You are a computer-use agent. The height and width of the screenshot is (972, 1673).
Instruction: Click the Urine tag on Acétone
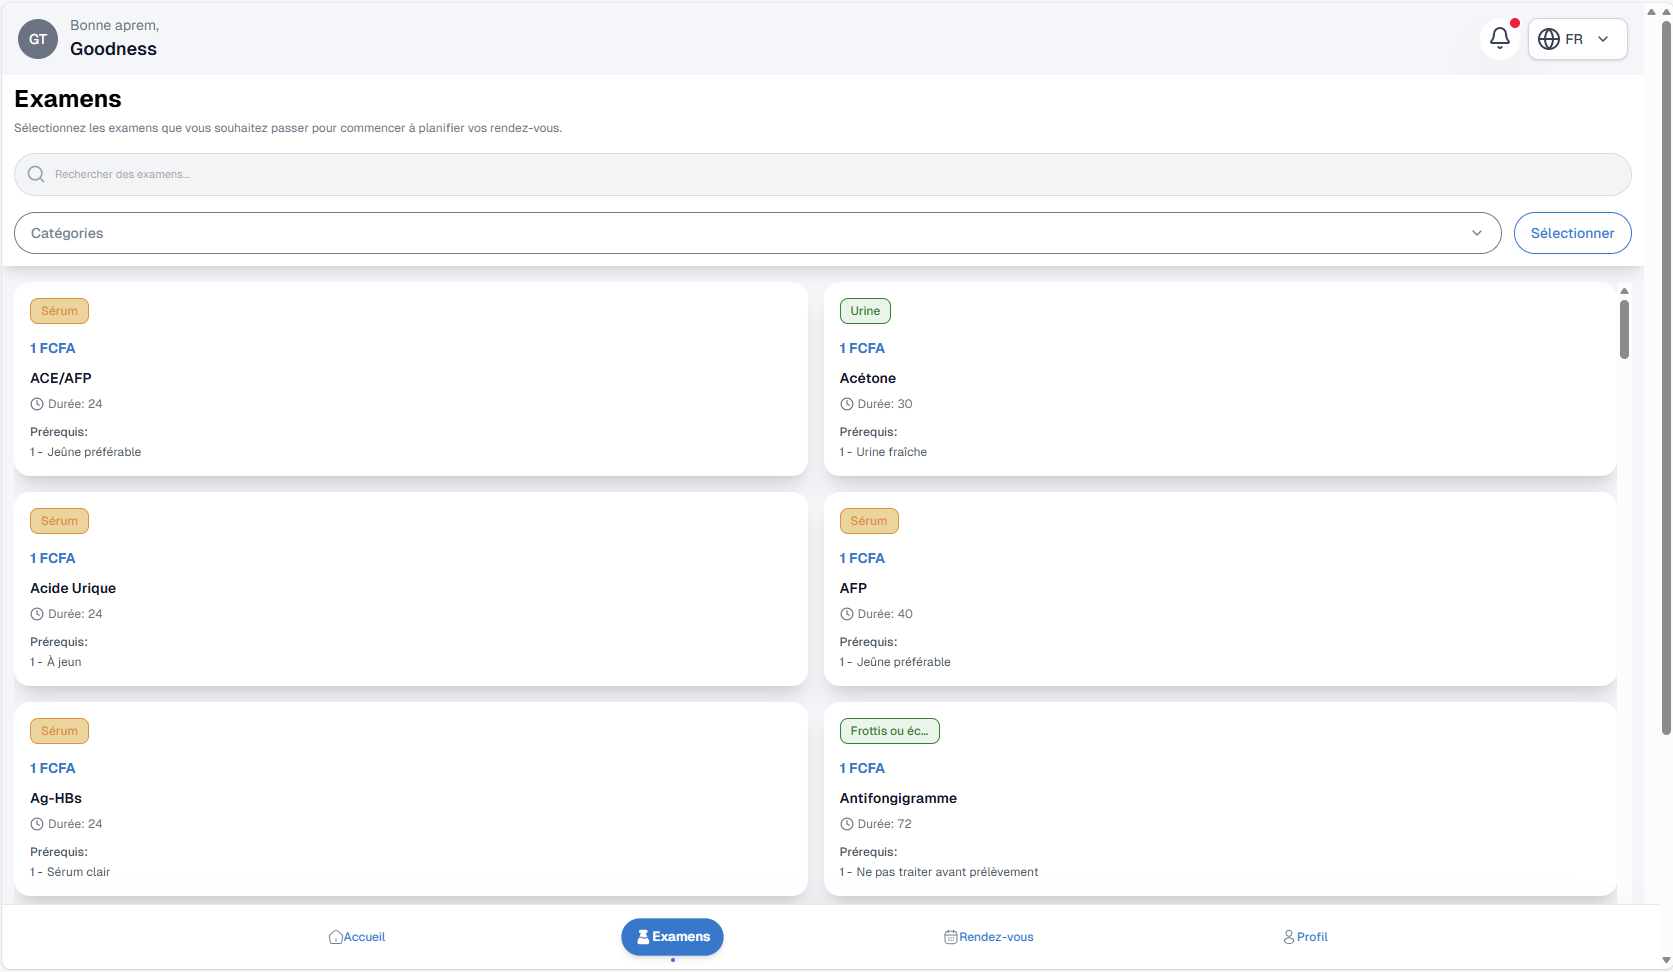(x=864, y=311)
